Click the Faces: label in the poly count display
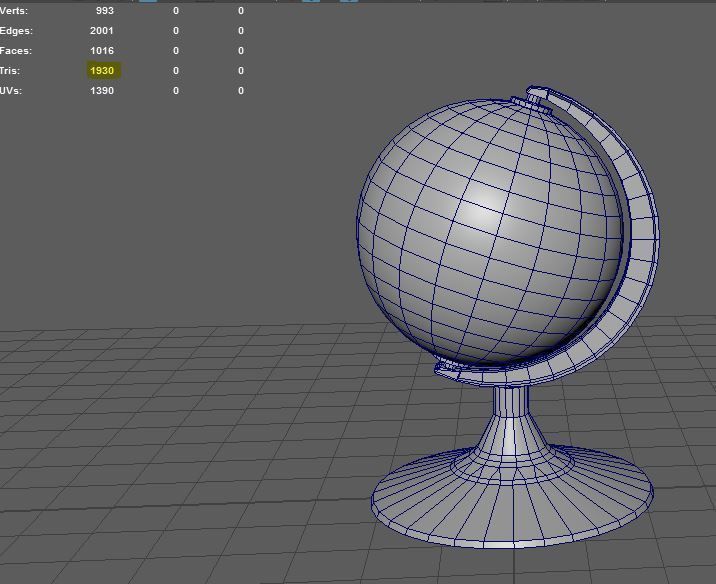This screenshot has width=716, height=584. pos(16,51)
